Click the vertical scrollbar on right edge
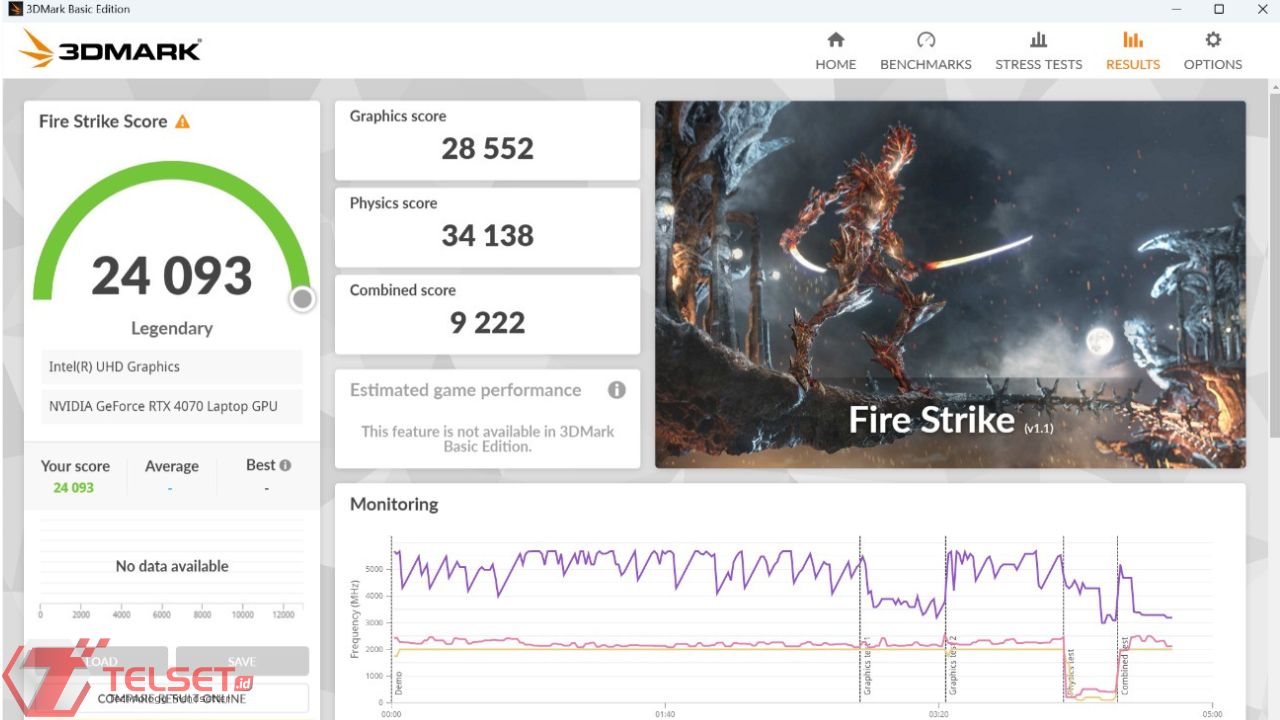This screenshot has width=1280, height=720. coord(1274,260)
